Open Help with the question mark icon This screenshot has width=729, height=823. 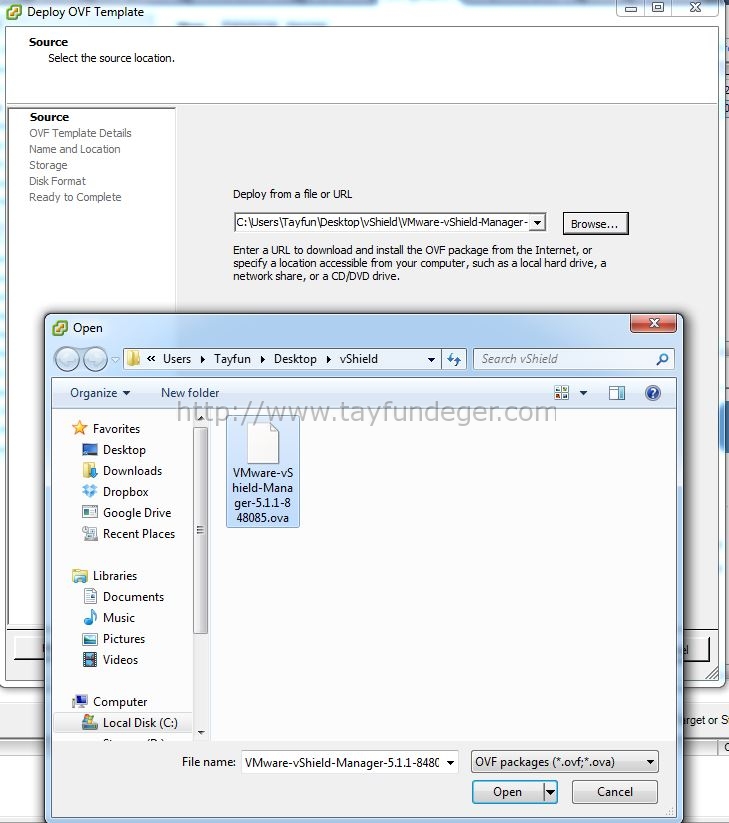point(653,393)
